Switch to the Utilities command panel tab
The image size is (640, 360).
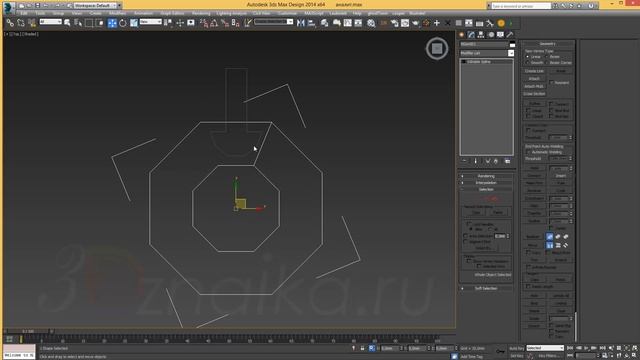point(510,35)
